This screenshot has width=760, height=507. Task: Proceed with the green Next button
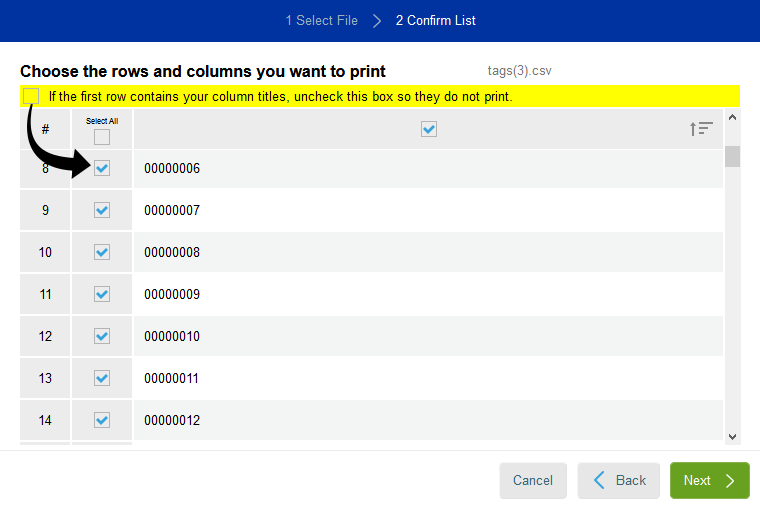710,480
